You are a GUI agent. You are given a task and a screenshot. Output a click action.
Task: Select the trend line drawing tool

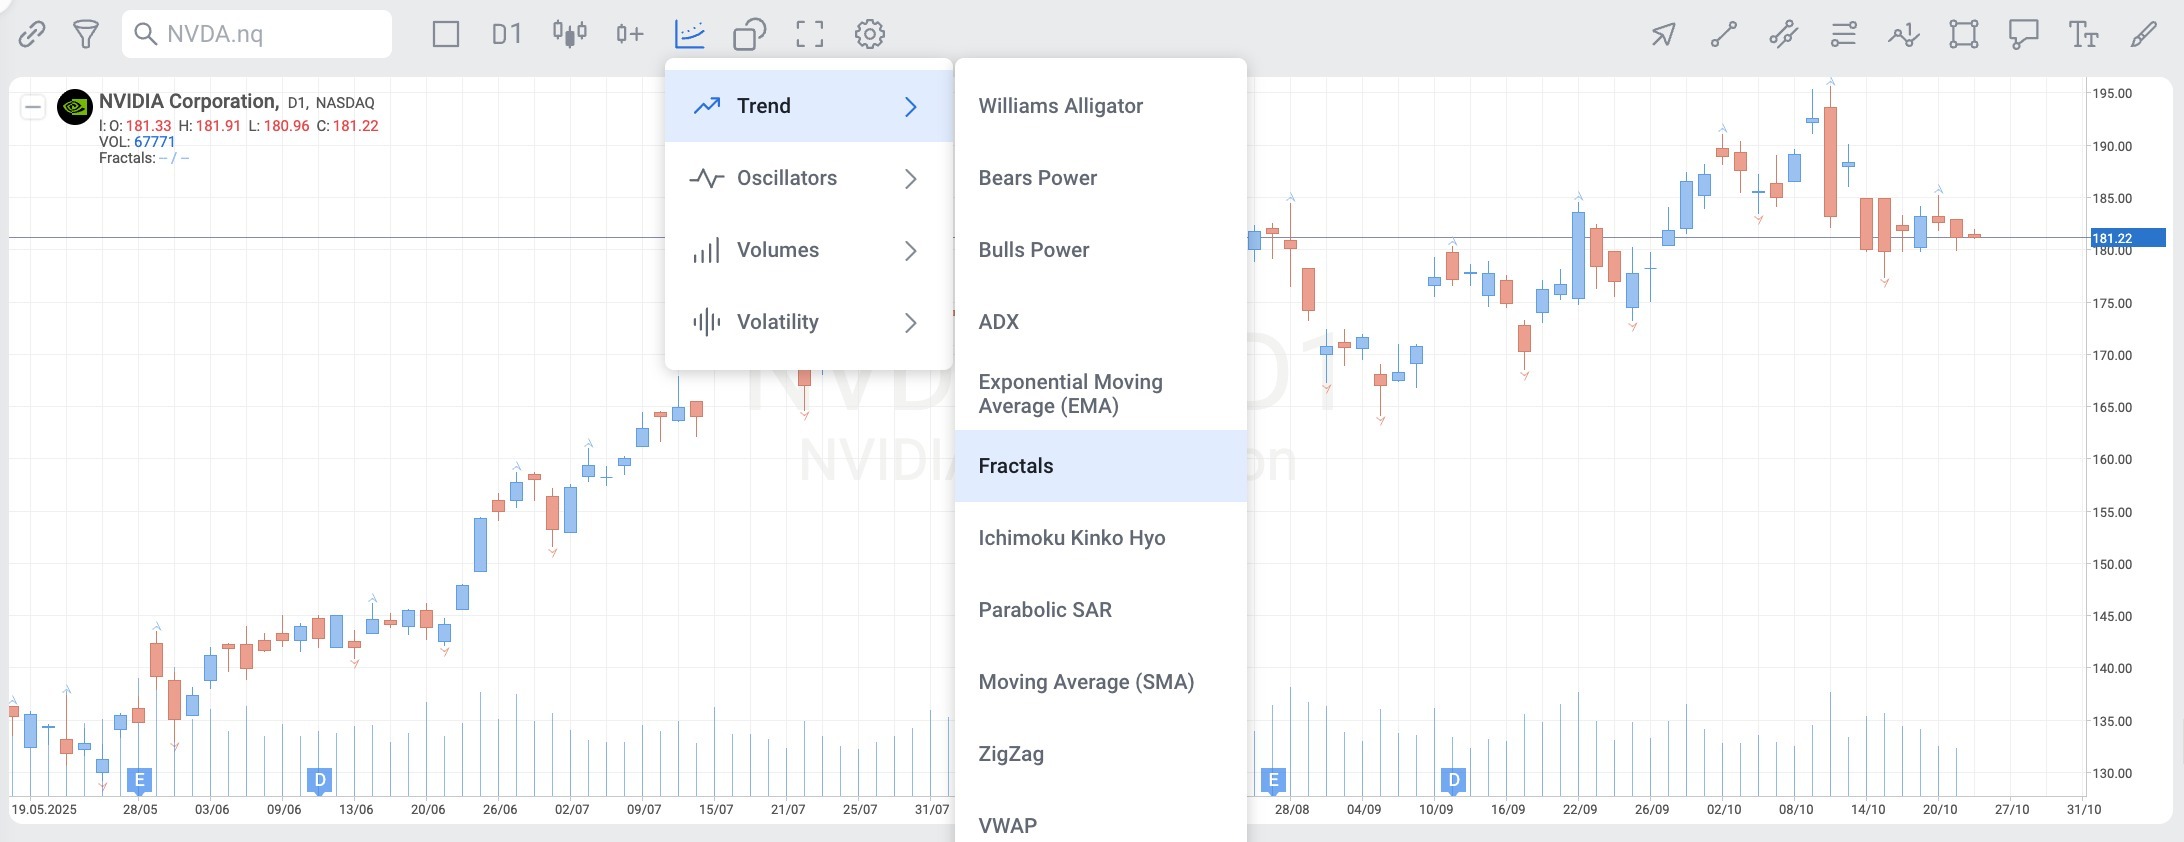click(1723, 35)
